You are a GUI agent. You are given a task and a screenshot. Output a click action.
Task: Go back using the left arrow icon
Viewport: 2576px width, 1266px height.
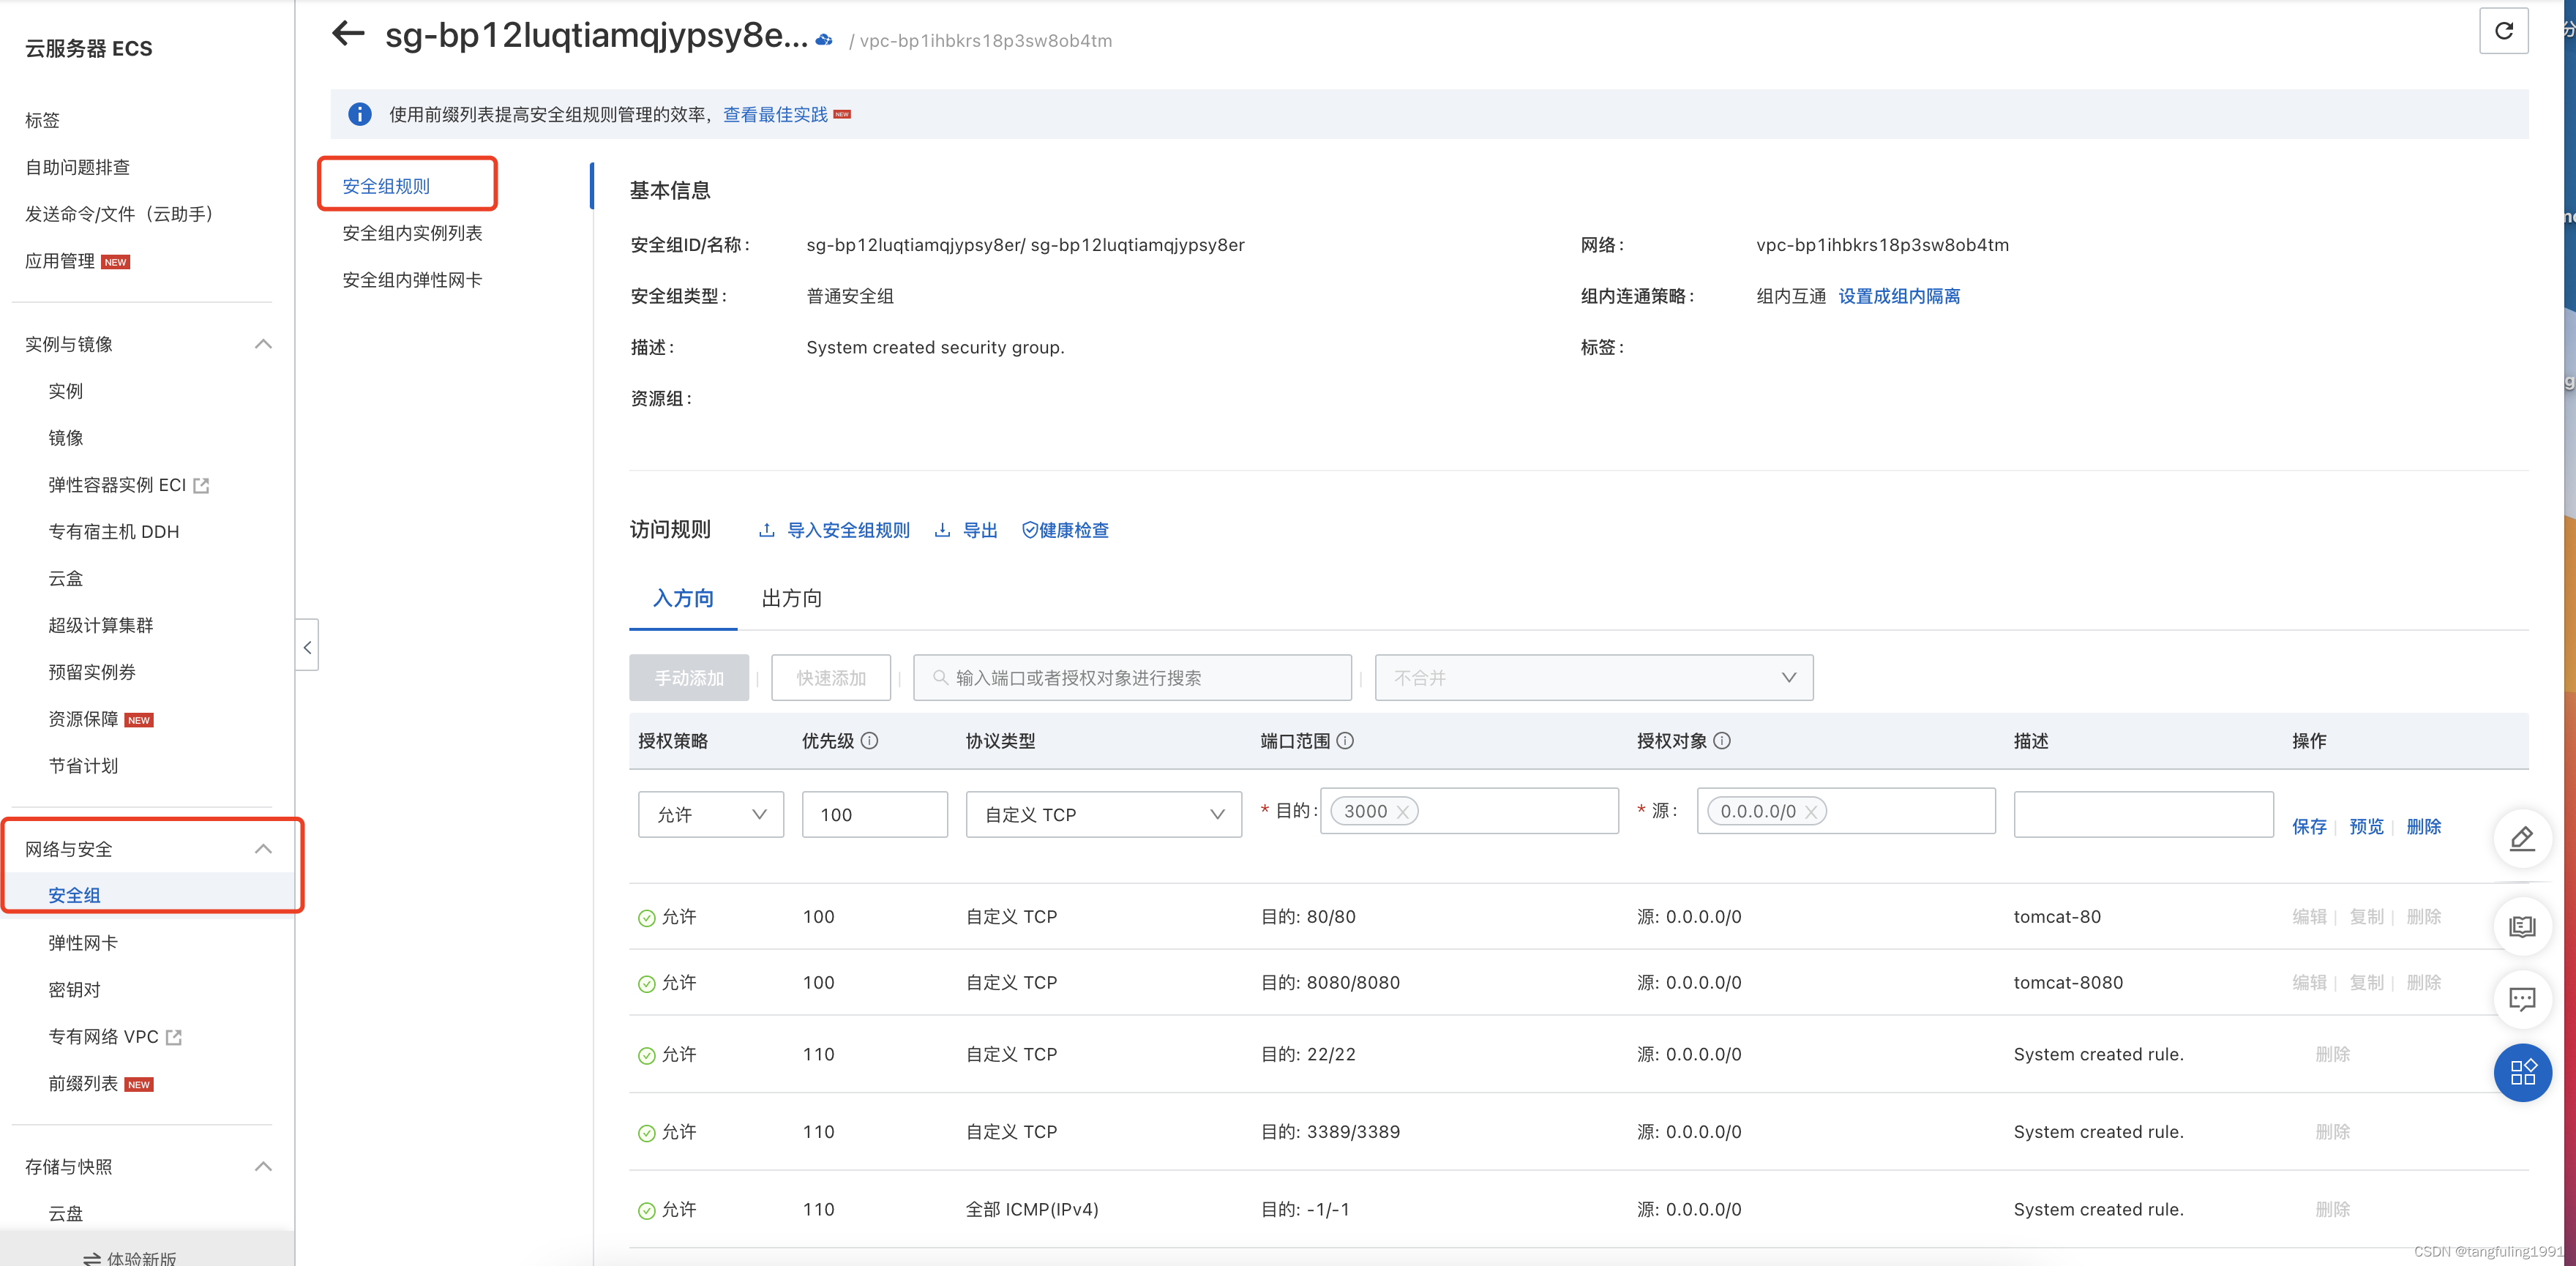point(348,34)
